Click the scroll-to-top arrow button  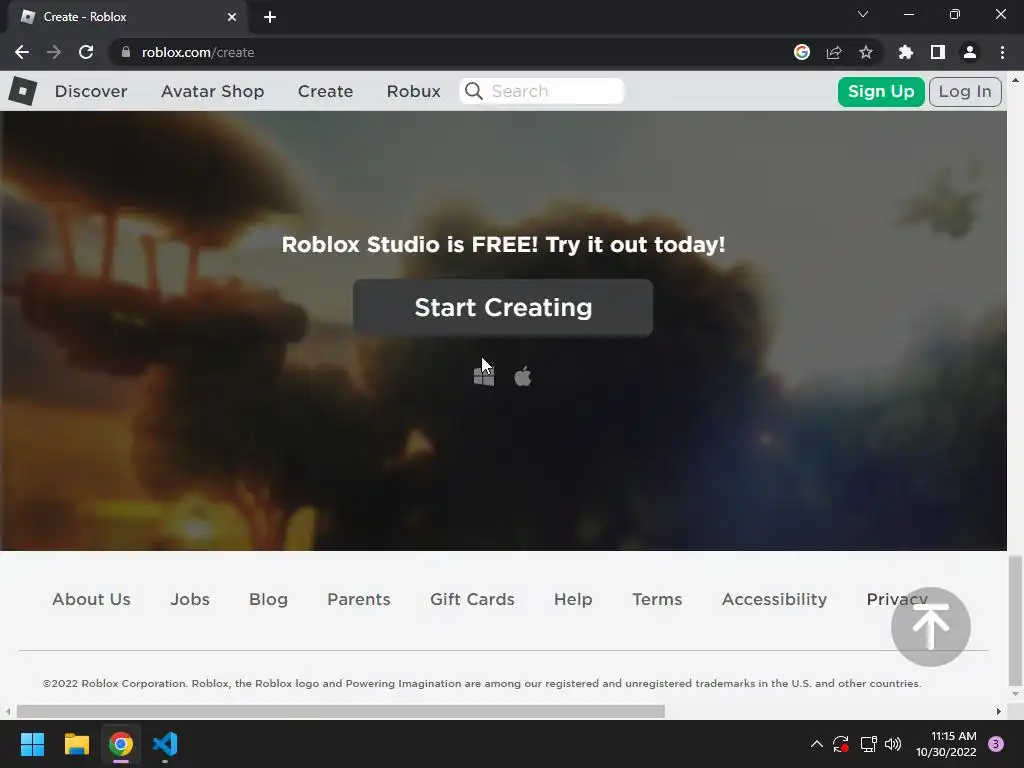point(931,627)
